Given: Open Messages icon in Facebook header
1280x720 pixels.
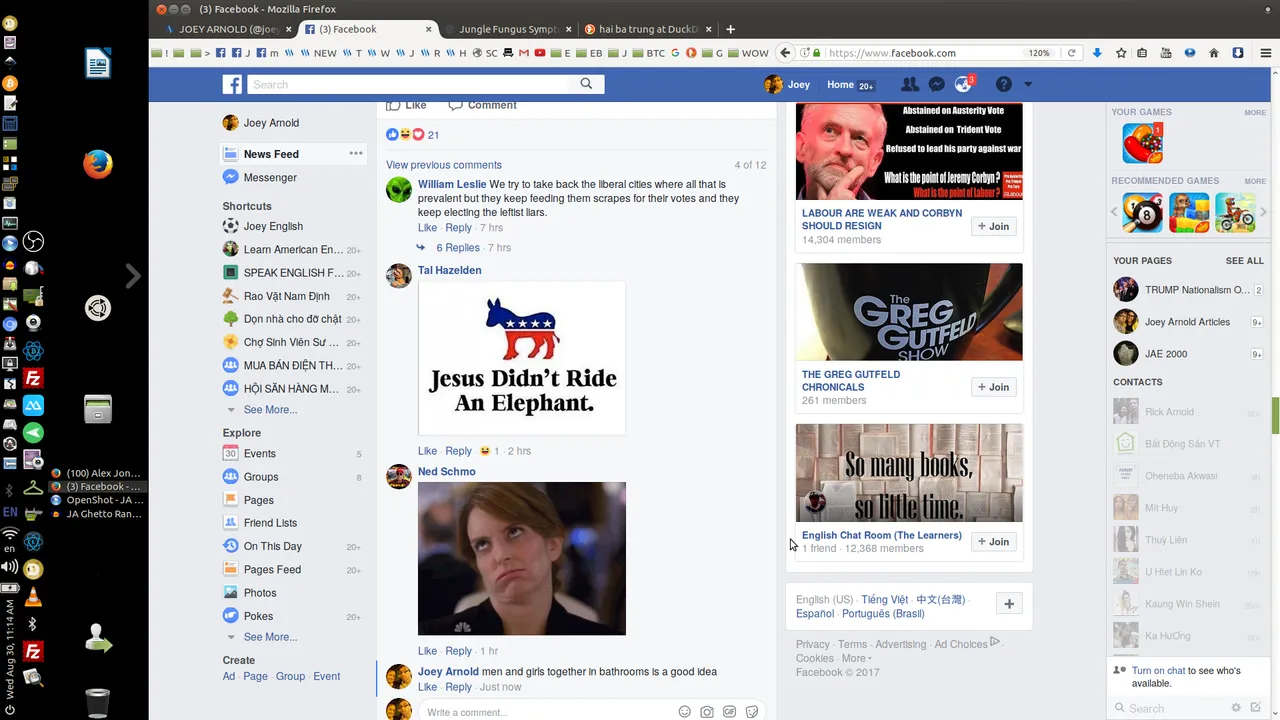Looking at the screenshot, I should tap(937, 85).
